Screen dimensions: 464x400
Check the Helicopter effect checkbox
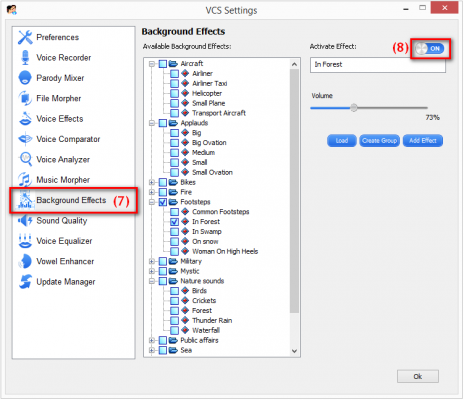tap(174, 93)
